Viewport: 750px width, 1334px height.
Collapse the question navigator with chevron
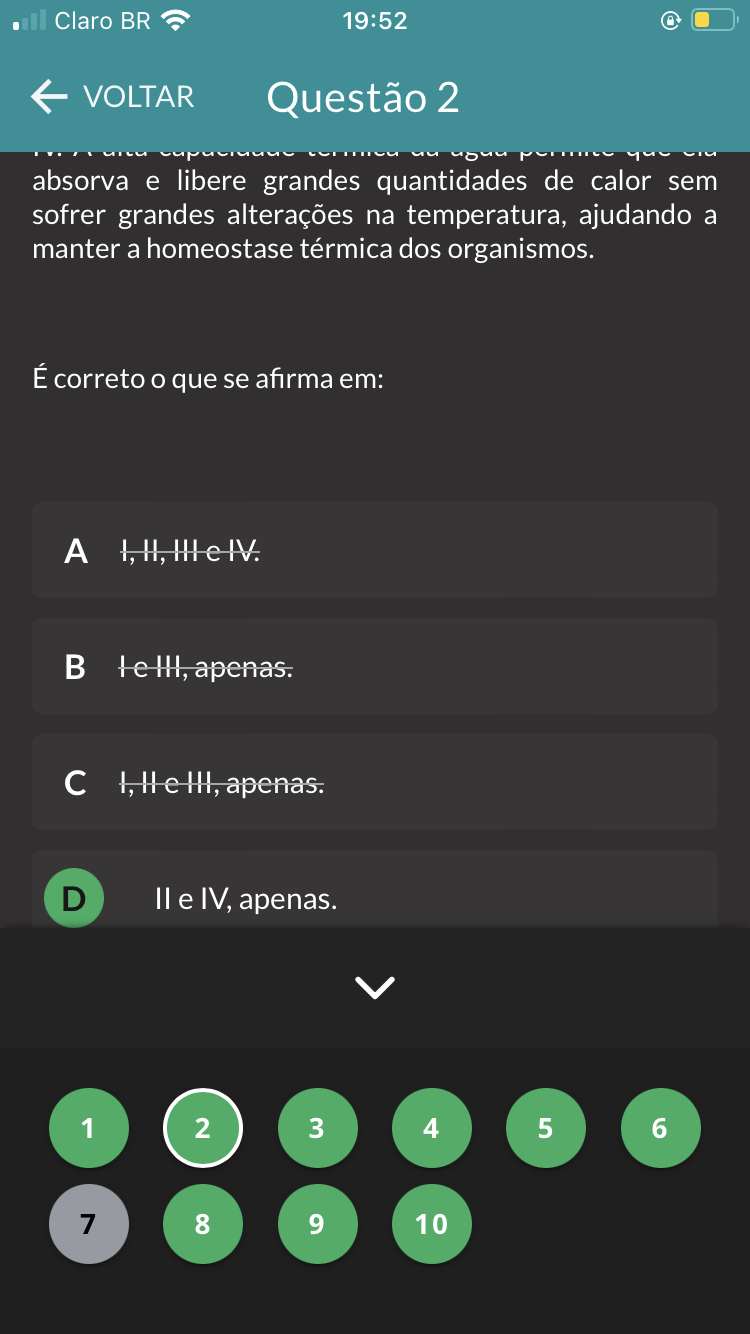(375, 987)
